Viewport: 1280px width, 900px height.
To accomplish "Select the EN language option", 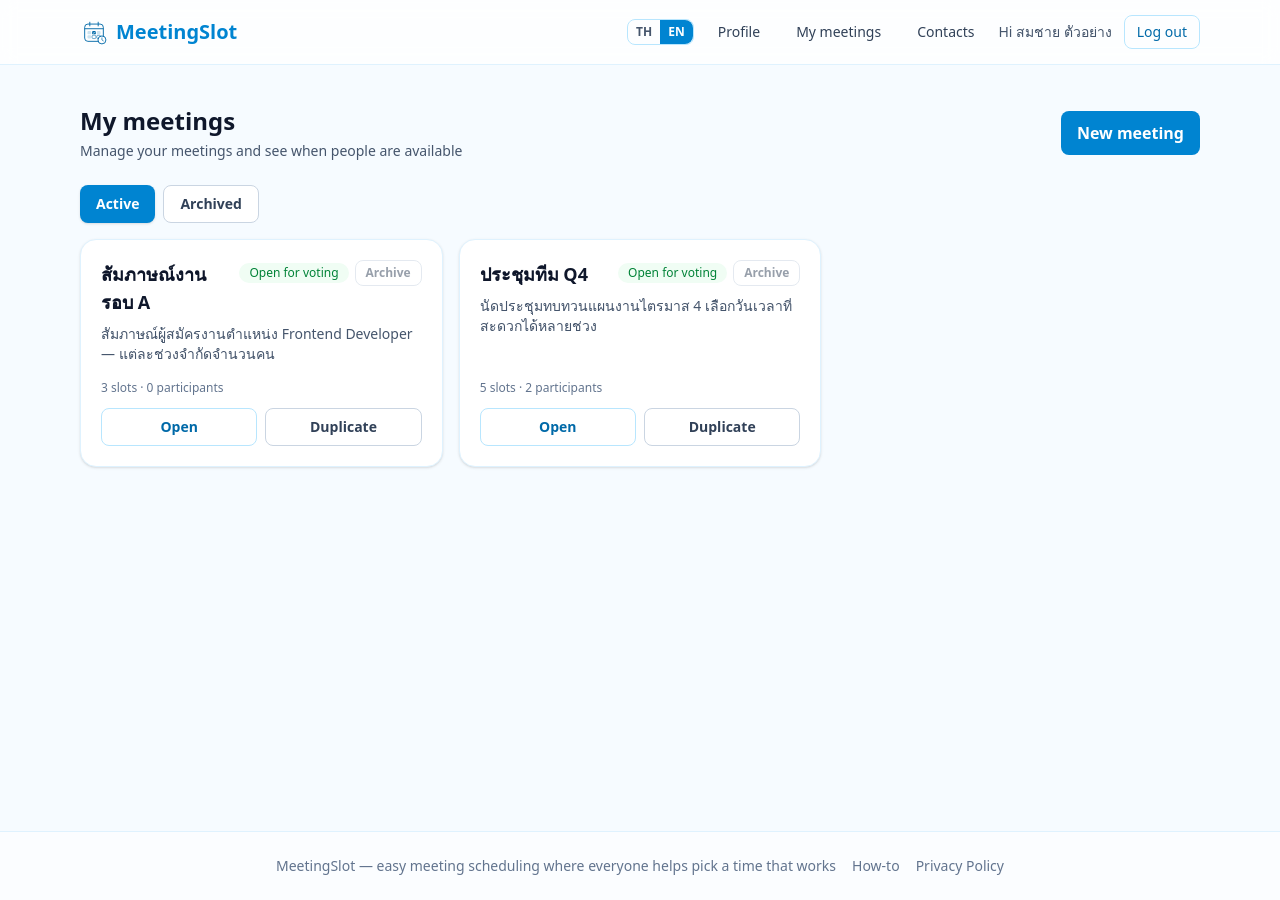I will (x=676, y=32).
